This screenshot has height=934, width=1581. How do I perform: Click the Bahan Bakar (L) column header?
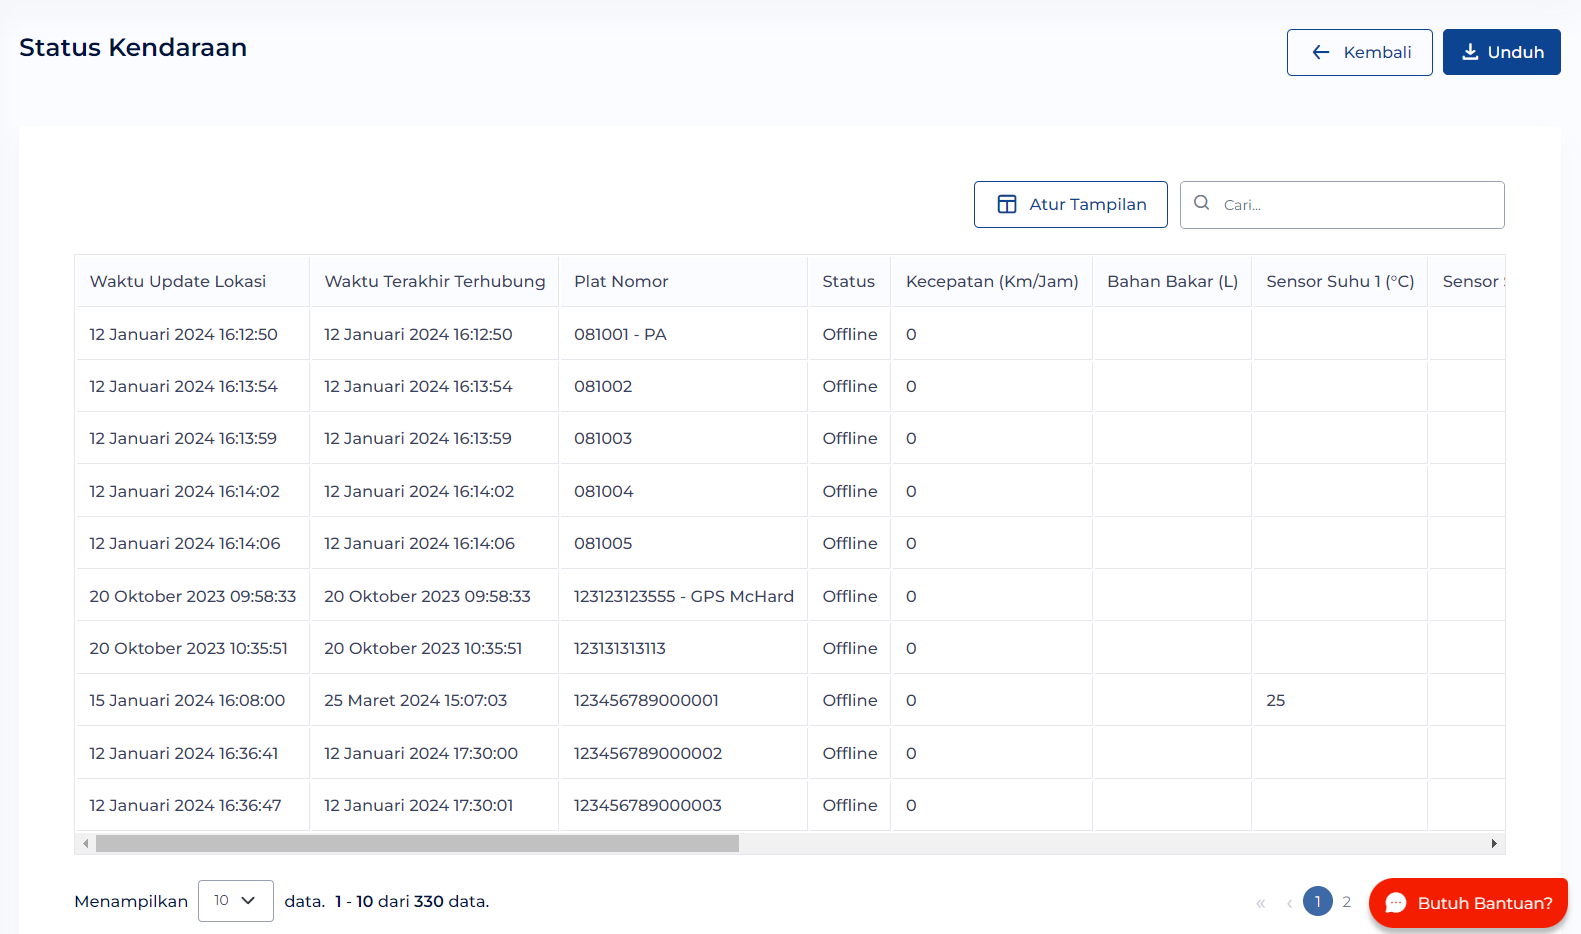tap(1172, 282)
